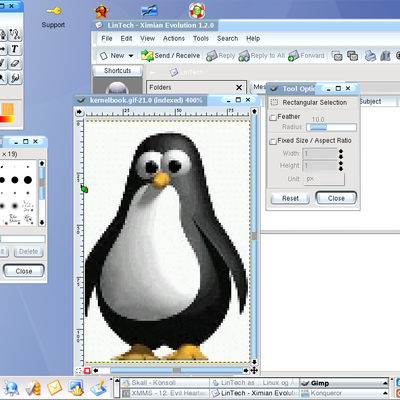Open the star desktop icon

(102, 11)
